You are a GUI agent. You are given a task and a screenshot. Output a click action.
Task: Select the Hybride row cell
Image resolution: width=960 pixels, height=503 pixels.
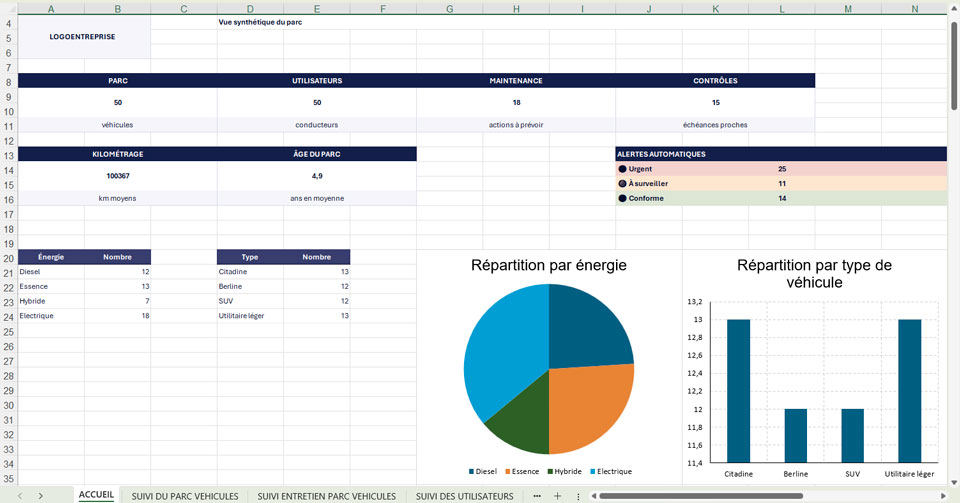click(x=51, y=301)
